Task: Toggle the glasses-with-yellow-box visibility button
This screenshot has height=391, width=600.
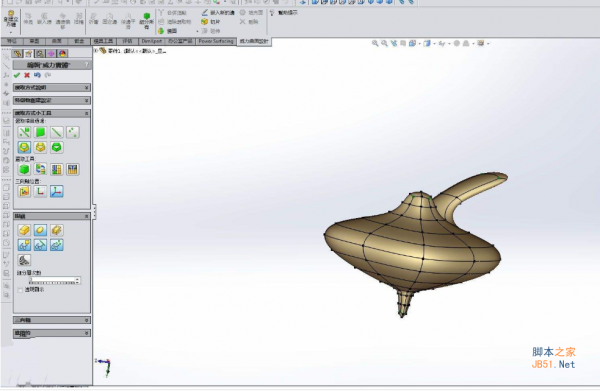Action: pos(24,245)
